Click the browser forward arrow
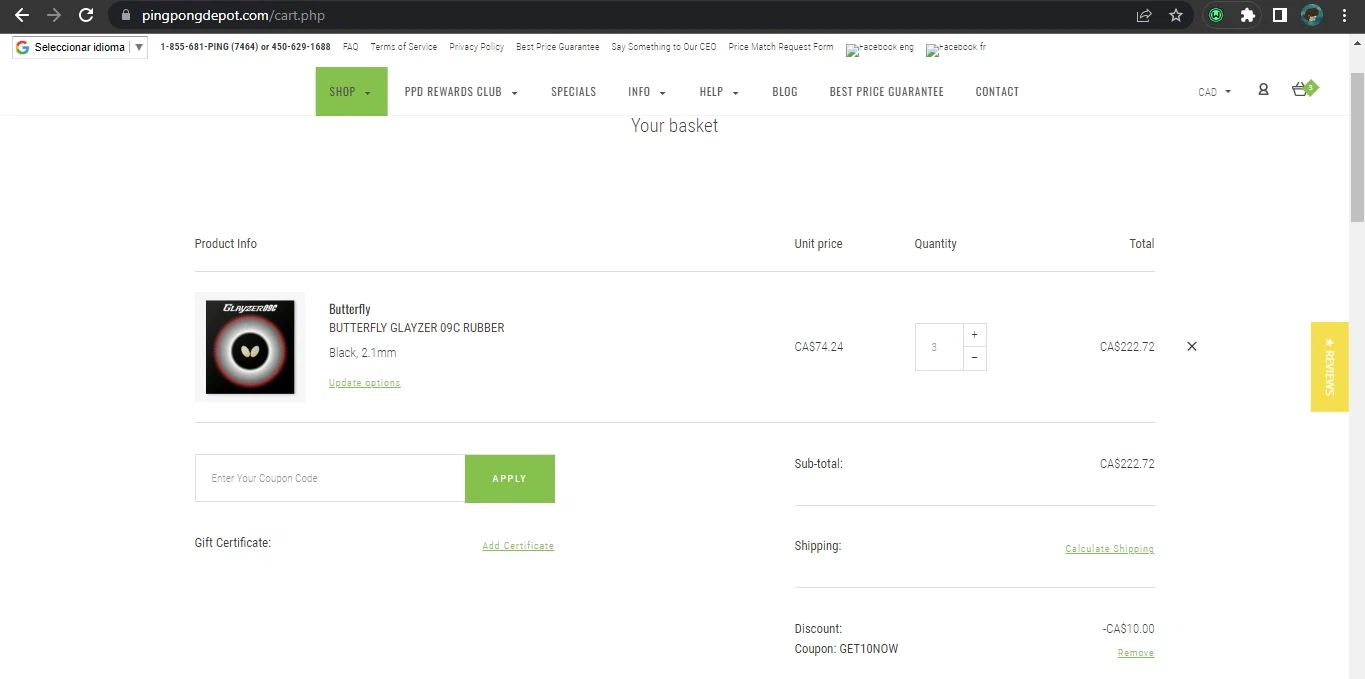The height and width of the screenshot is (679, 1365). point(54,15)
